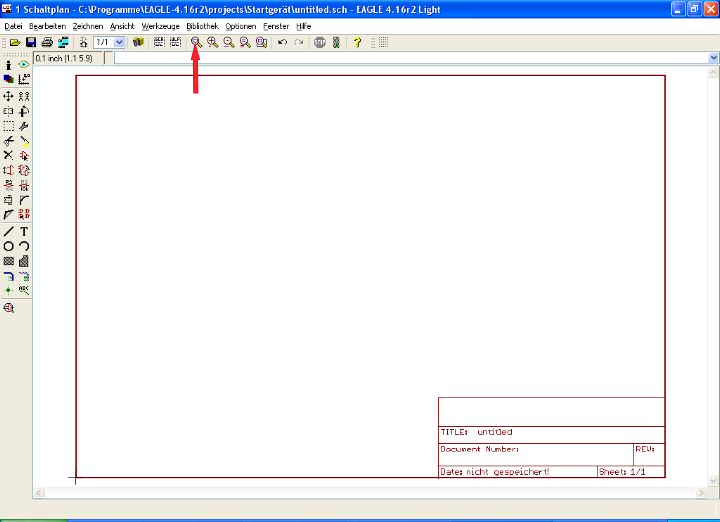Select the Move tool in the palette

(x=9, y=96)
